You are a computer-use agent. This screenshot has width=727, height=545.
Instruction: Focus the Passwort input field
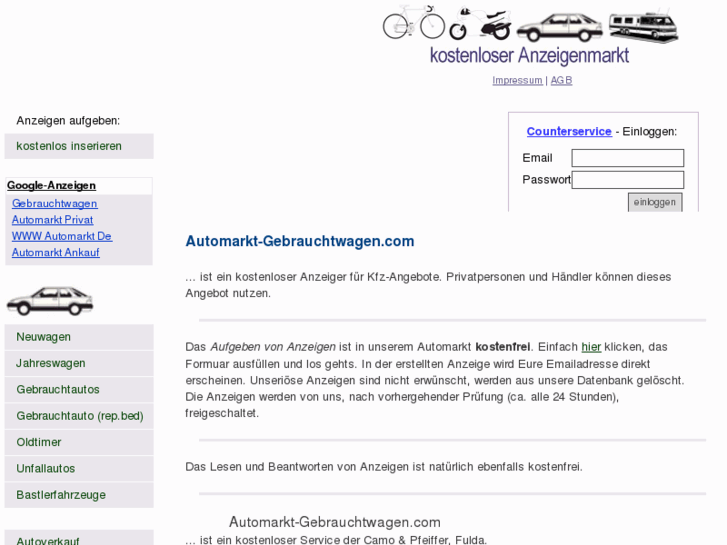point(627,180)
